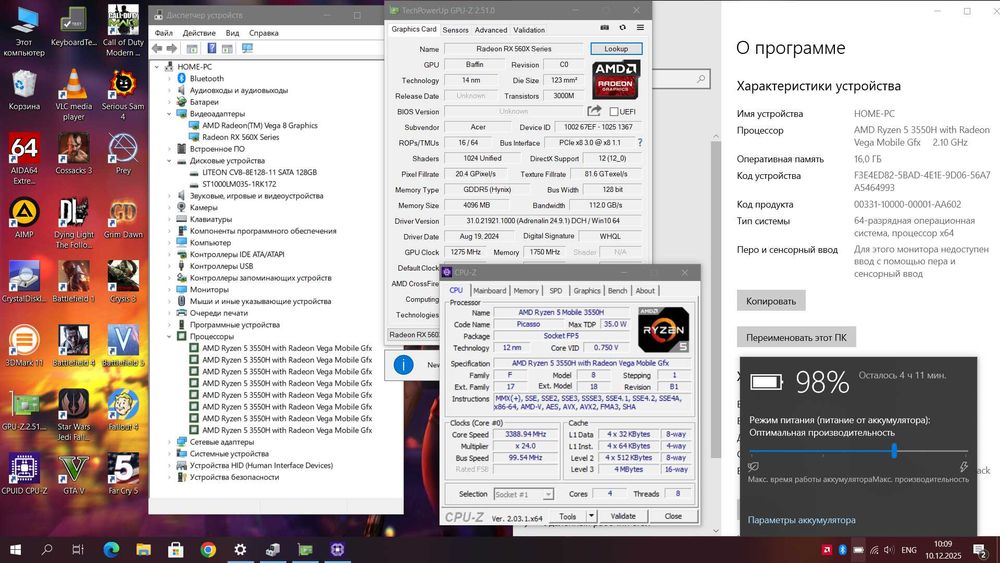
Task: Click the scan for hardware changes monitor icon
Action: coord(247,48)
